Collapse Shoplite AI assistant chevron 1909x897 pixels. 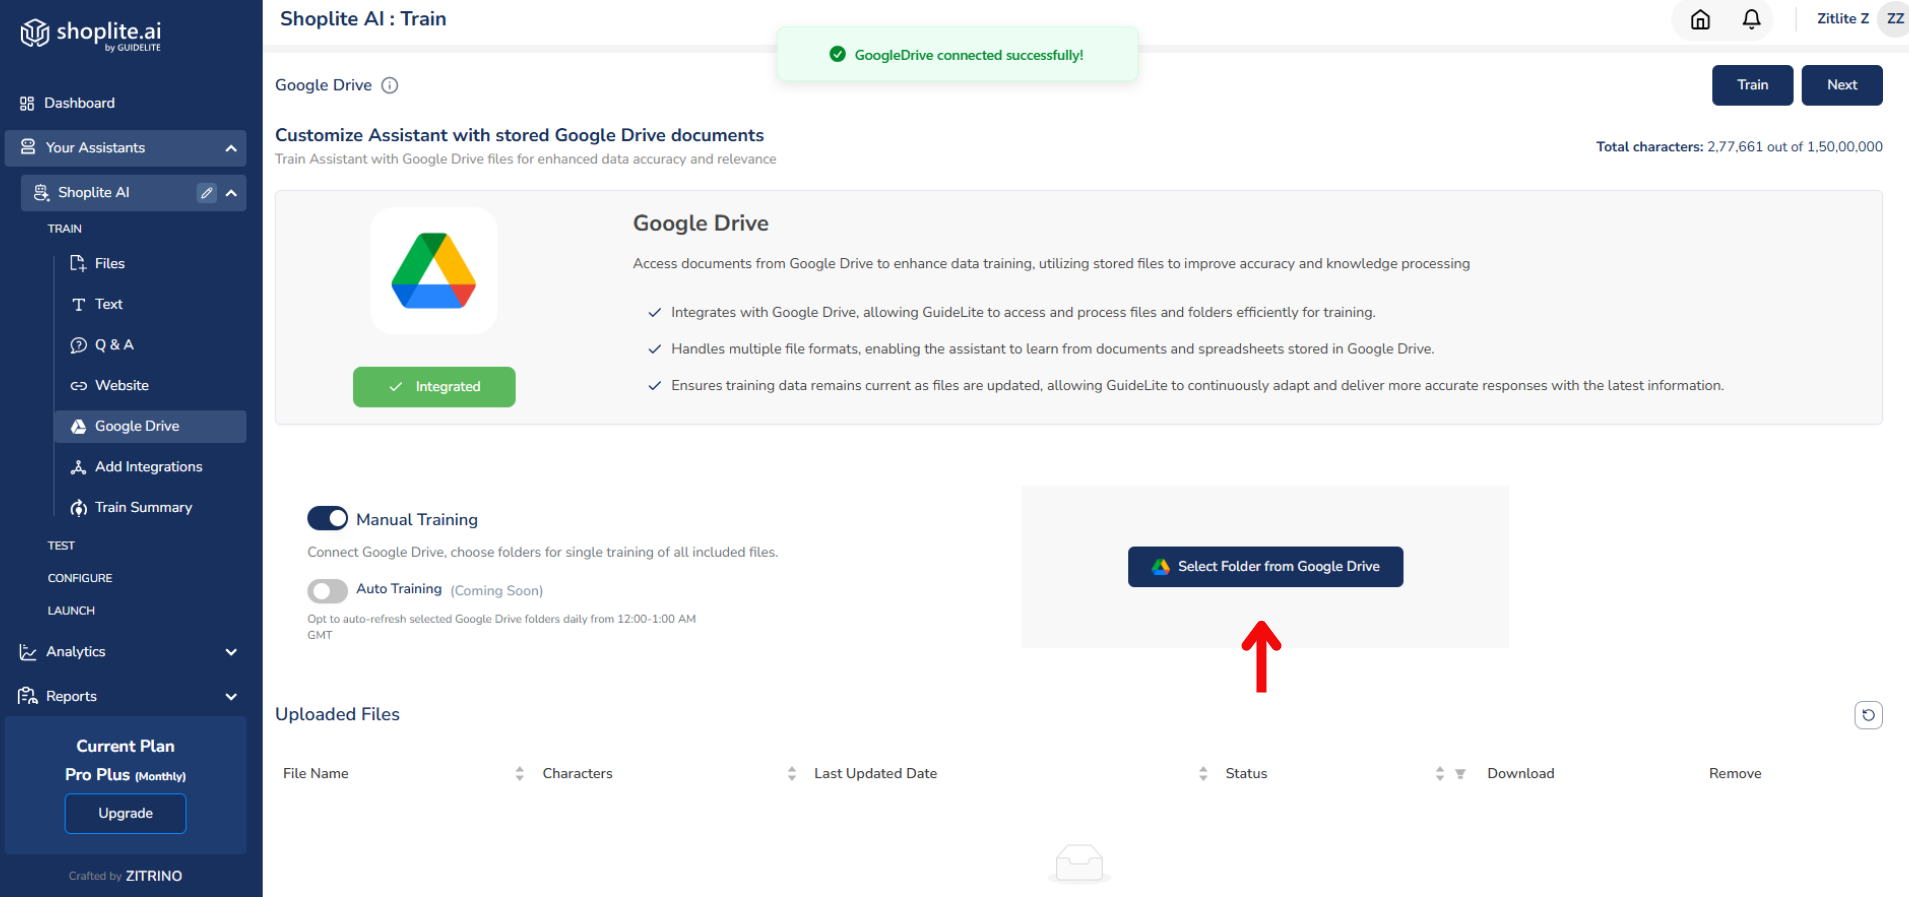tap(231, 193)
